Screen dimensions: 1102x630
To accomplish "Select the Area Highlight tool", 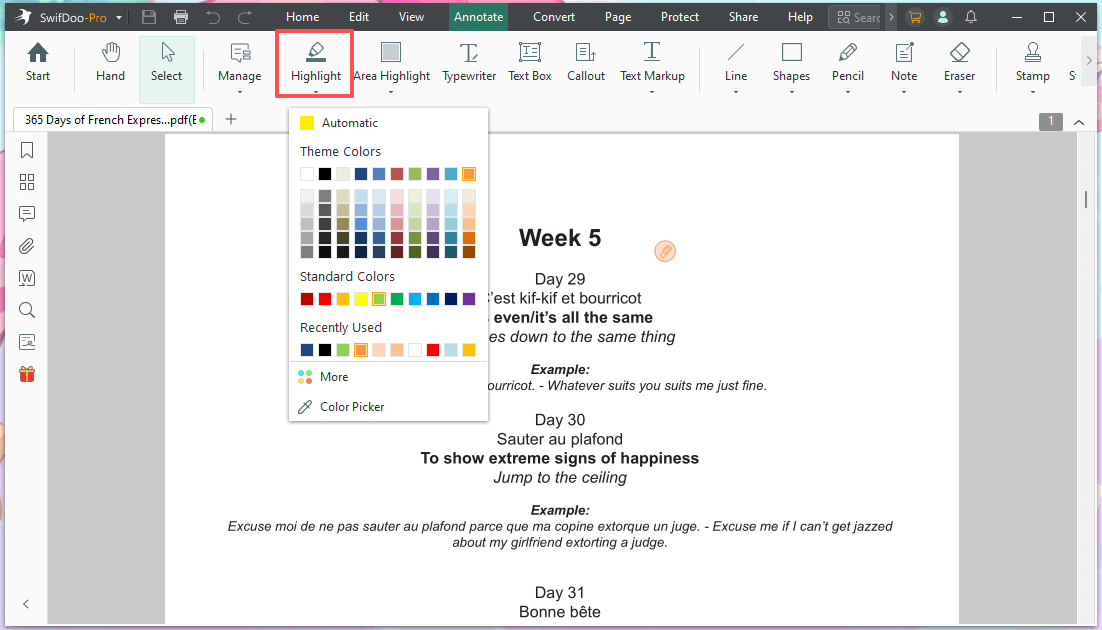I will (392, 63).
